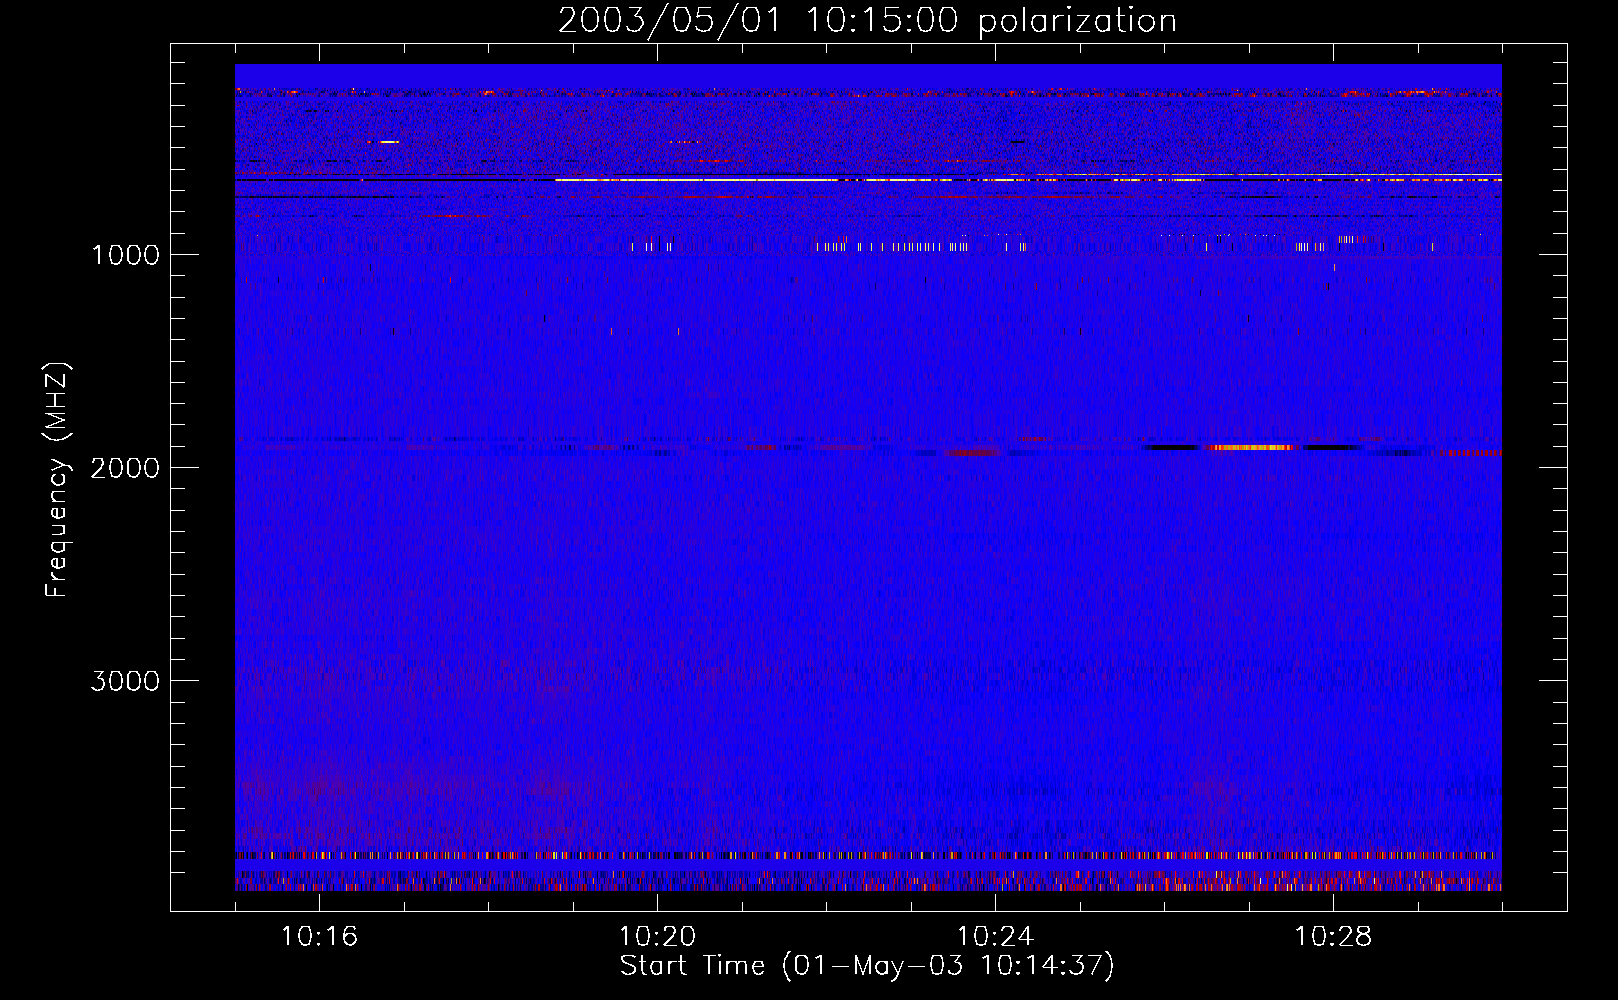The image size is (1618, 1000).
Task: Click the 10:16 time tick label
Action: [320, 937]
